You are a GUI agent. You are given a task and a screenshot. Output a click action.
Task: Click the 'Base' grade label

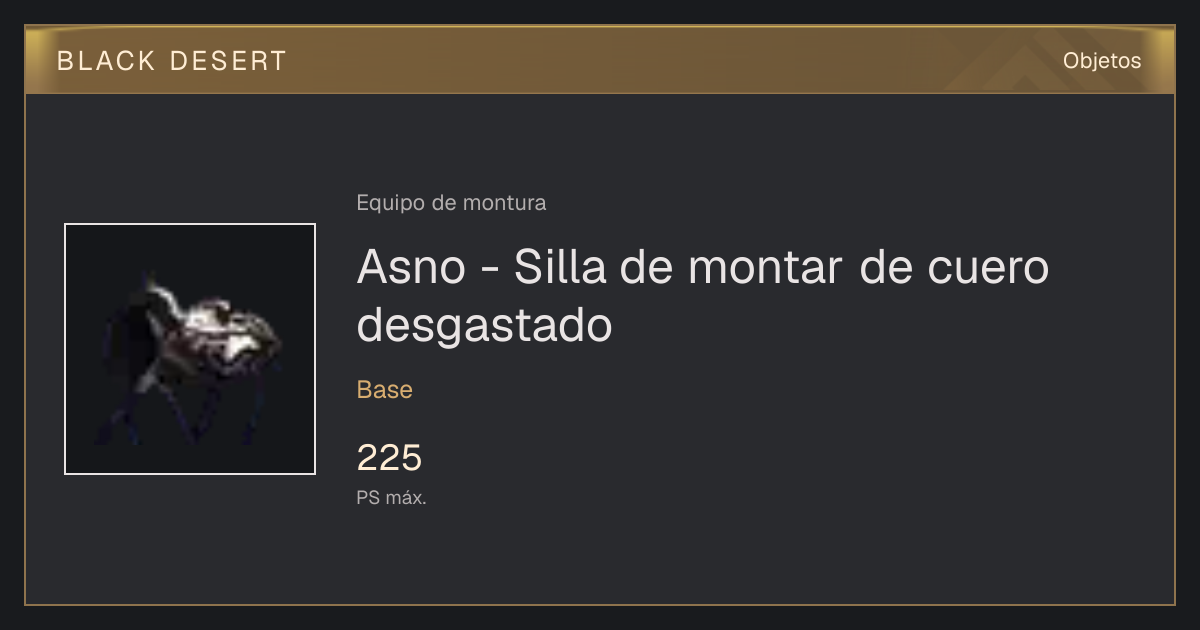coord(385,390)
